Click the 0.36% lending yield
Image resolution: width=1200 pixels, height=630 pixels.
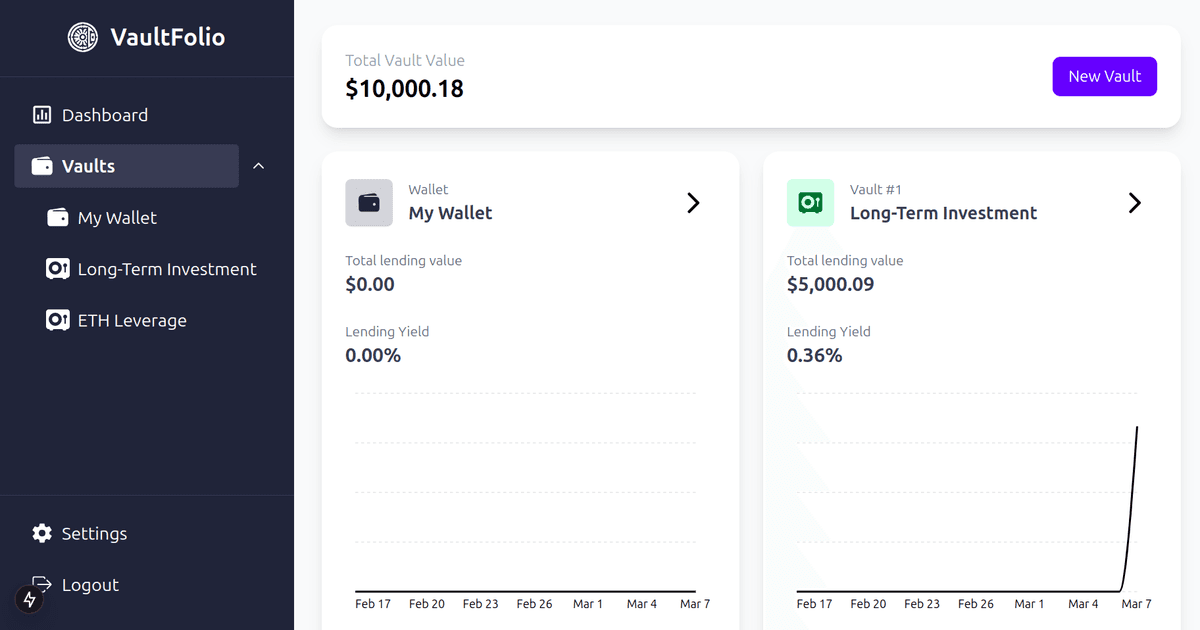(814, 355)
